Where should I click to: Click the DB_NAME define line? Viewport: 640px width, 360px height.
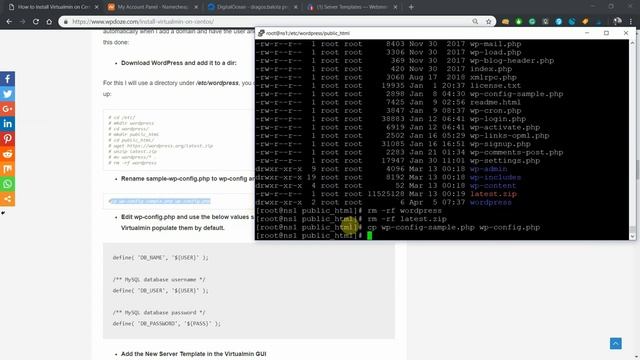point(160,258)
